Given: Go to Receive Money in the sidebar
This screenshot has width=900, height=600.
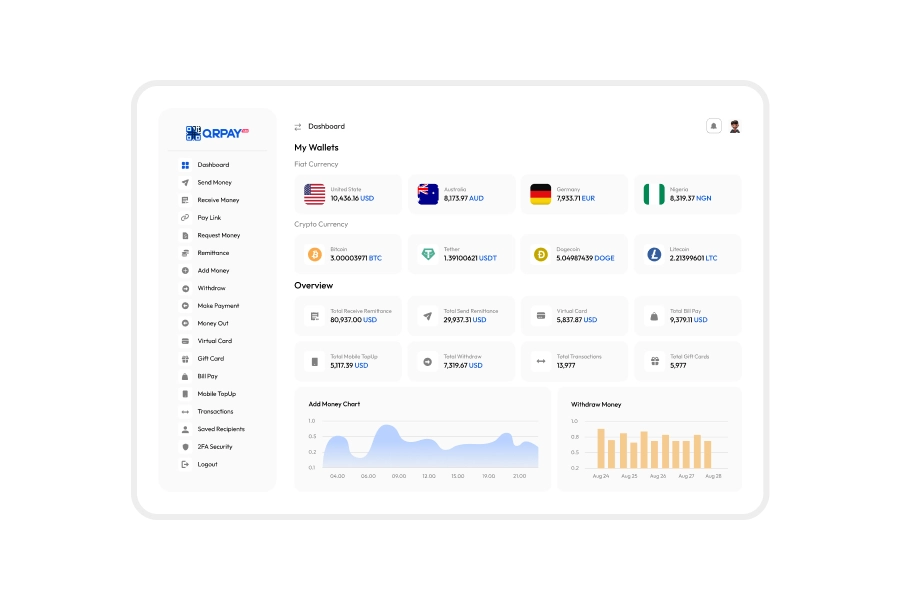Looking at the screenshot, I should (x=218, y=200).
